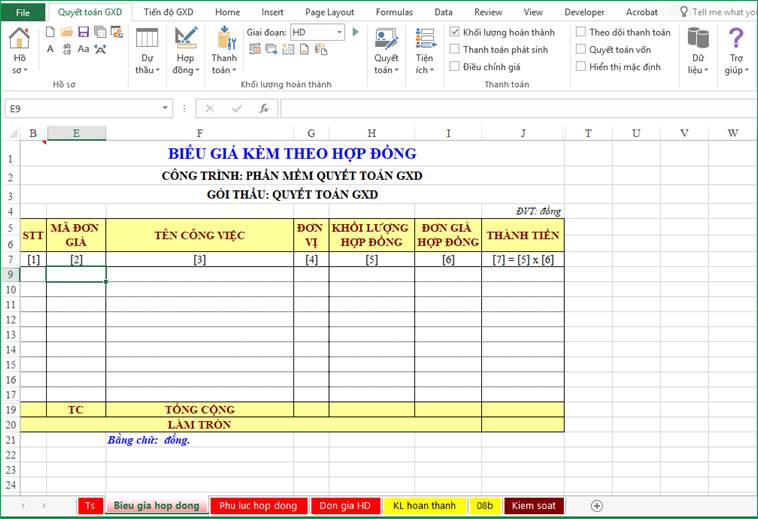Click inside the formula bar input
Screen dimensions: 758x519
tap(500, 108)
